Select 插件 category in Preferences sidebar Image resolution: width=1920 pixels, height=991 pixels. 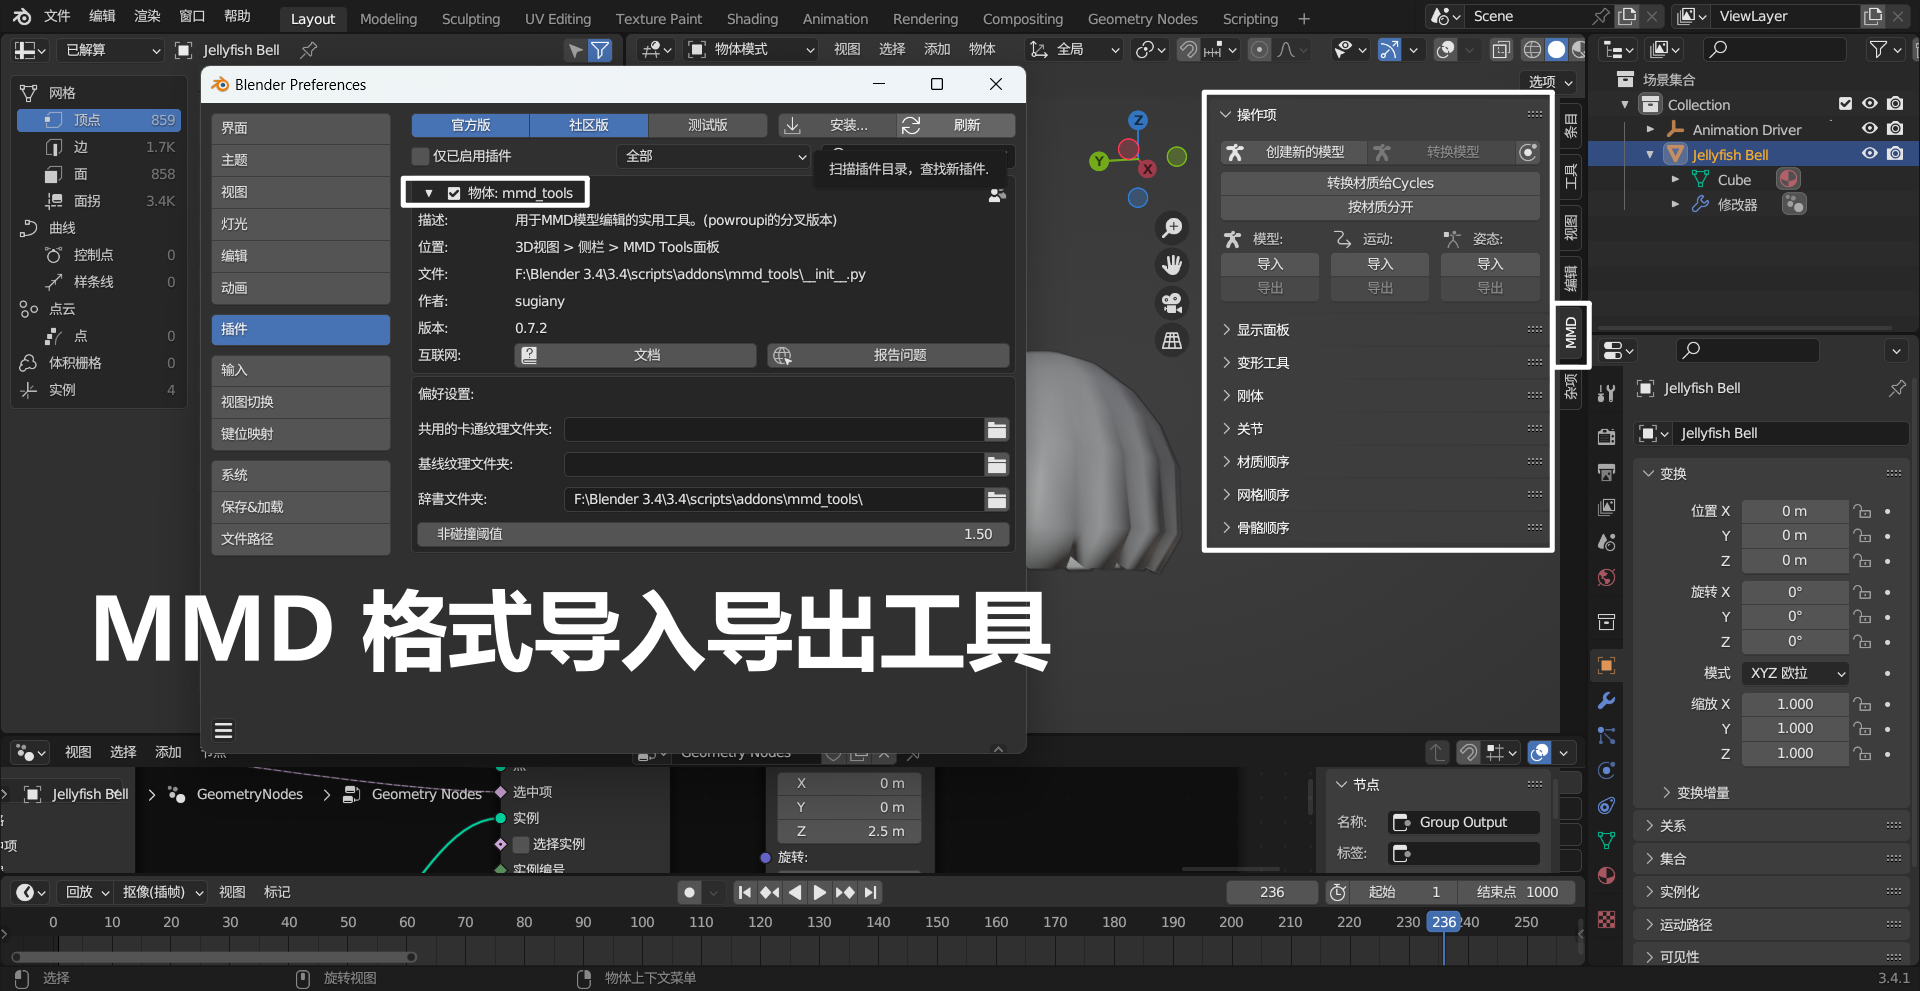pyautogui.click(x=301, y=329)
